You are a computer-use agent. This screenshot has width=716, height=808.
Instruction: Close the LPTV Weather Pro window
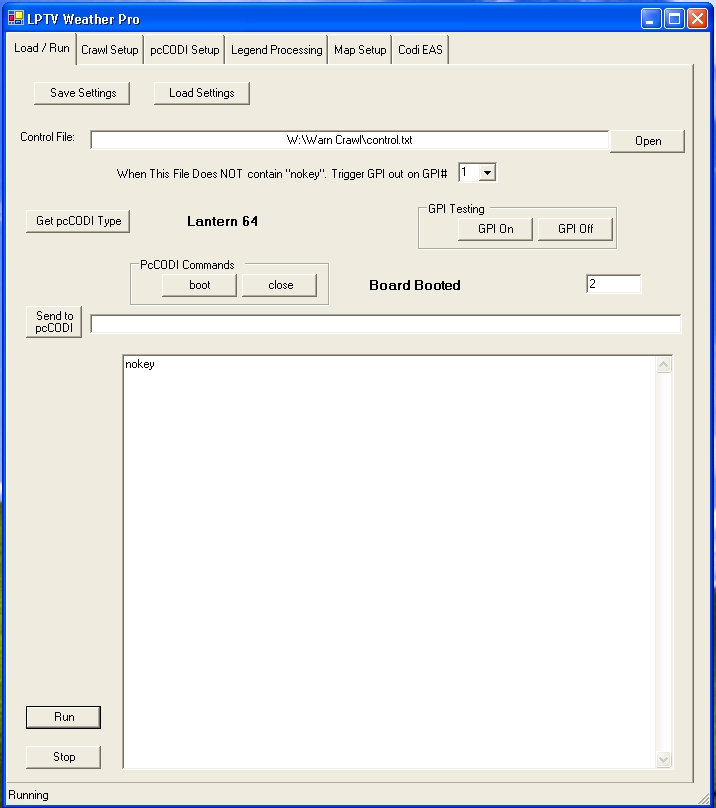(697, 19)
